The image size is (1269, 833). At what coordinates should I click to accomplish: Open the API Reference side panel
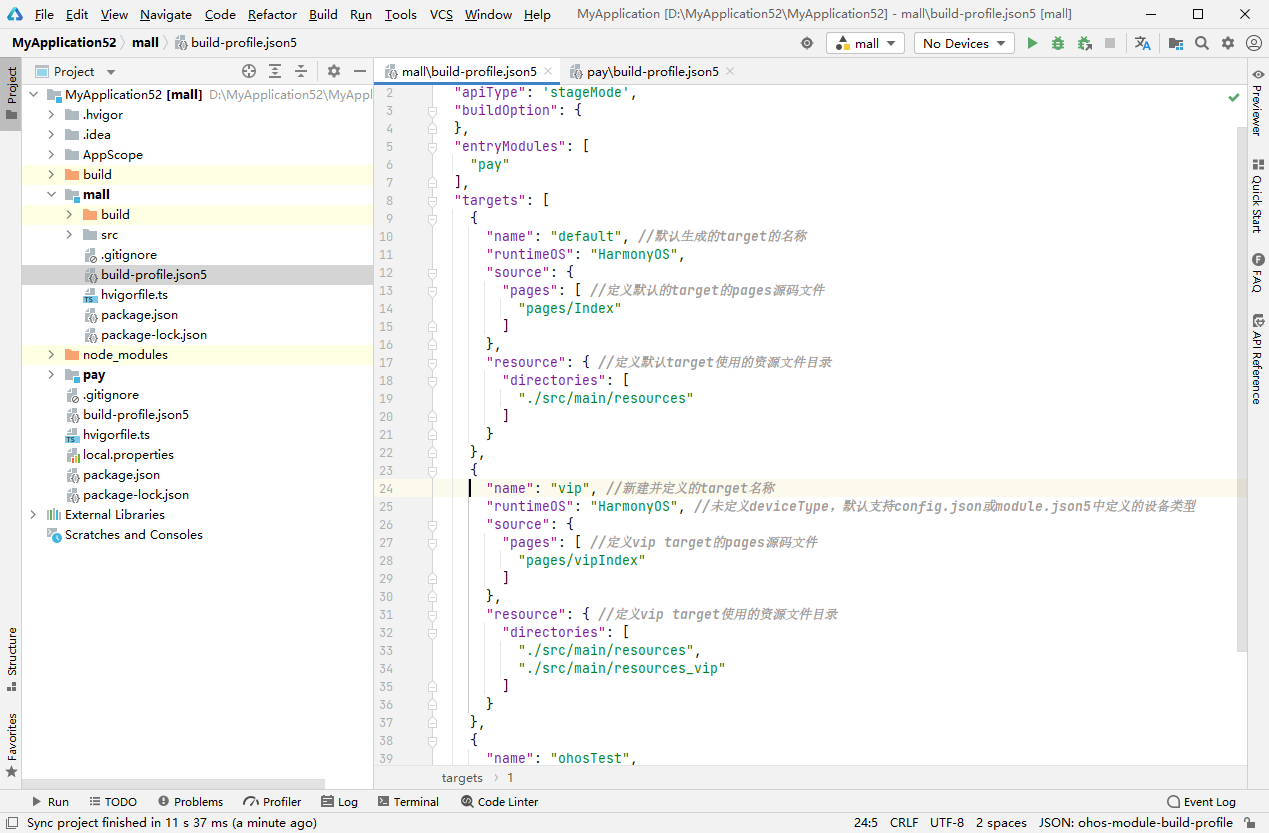pos(1257,359)
